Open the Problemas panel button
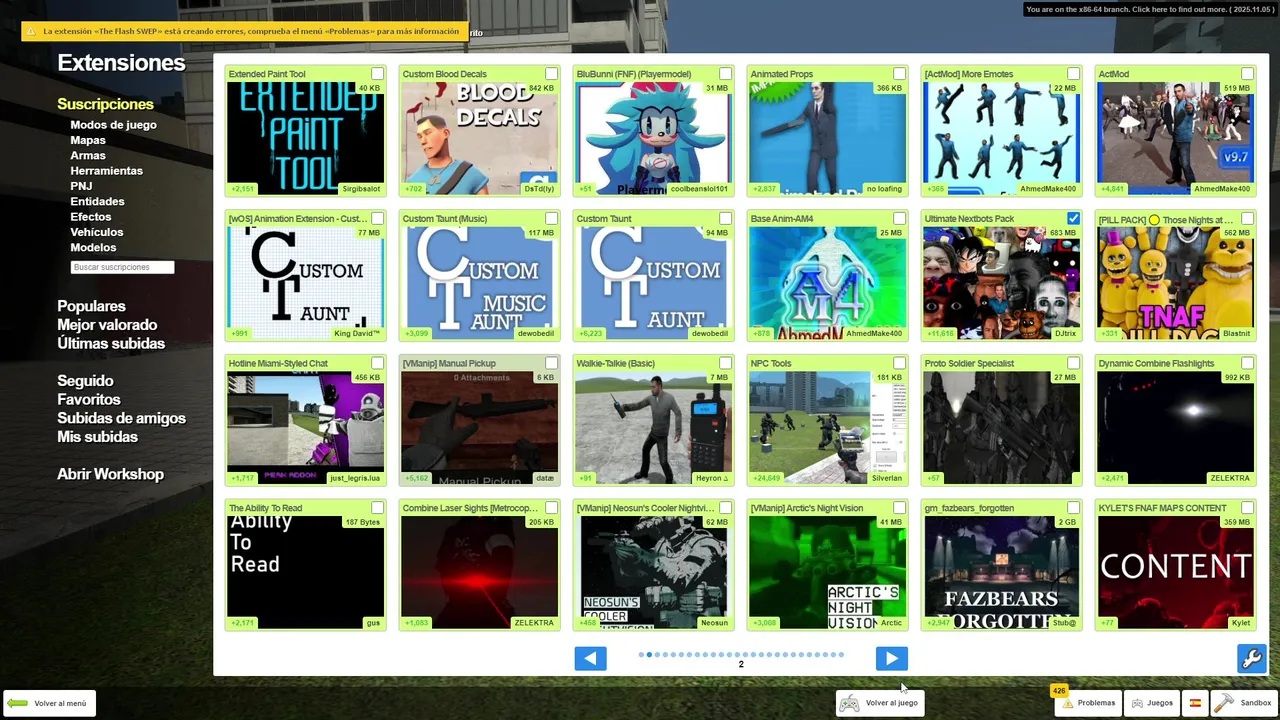Screen dimensions: 1280x720 click(1088, 703)
